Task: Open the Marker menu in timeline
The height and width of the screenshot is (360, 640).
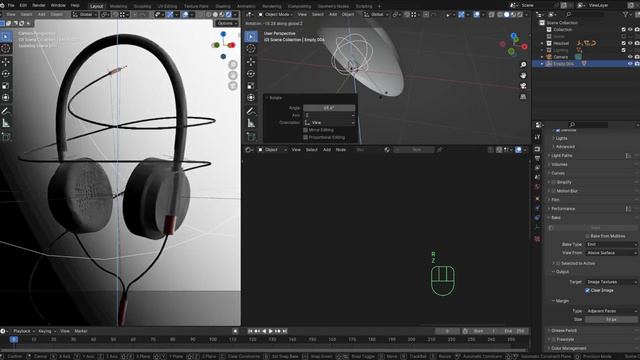Action: (x=81, y=331)
